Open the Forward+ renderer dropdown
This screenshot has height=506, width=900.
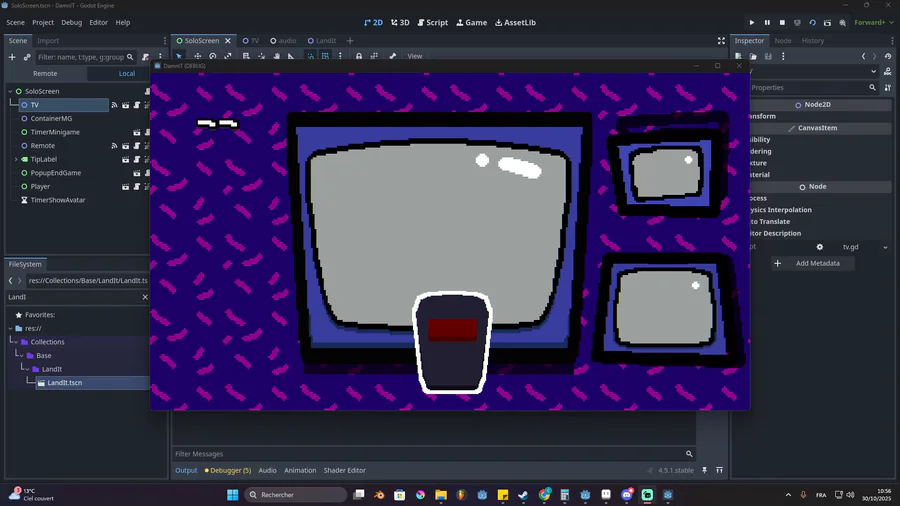[x=872, y=22]
